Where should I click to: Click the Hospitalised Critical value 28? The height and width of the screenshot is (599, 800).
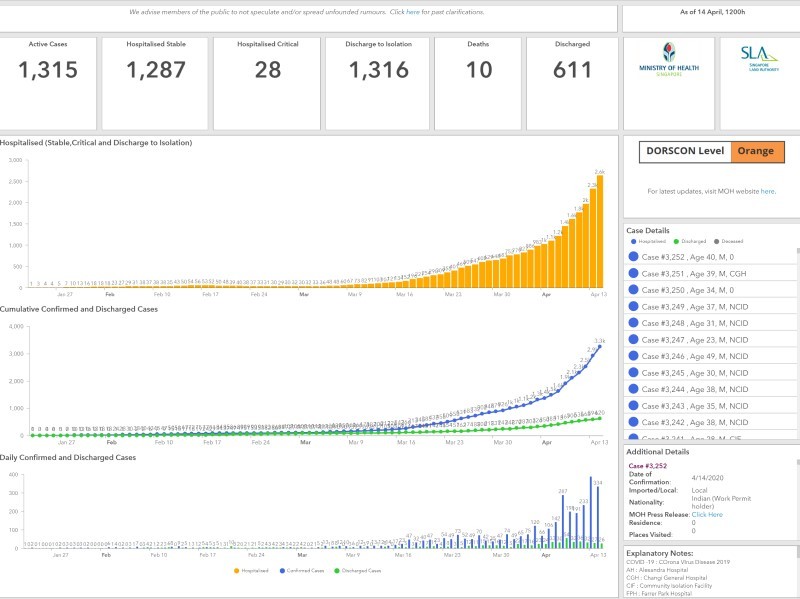coord(267,70)
